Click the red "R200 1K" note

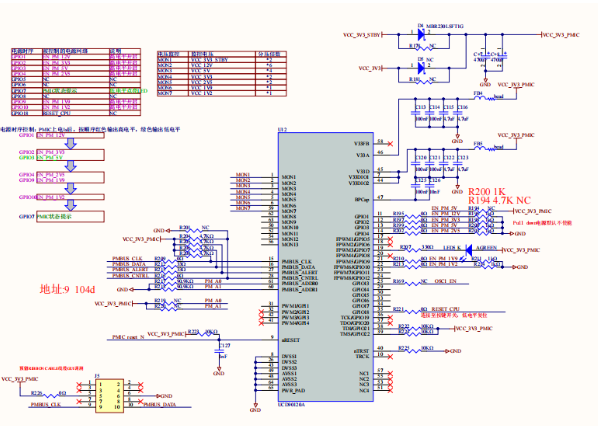point(487,191)
